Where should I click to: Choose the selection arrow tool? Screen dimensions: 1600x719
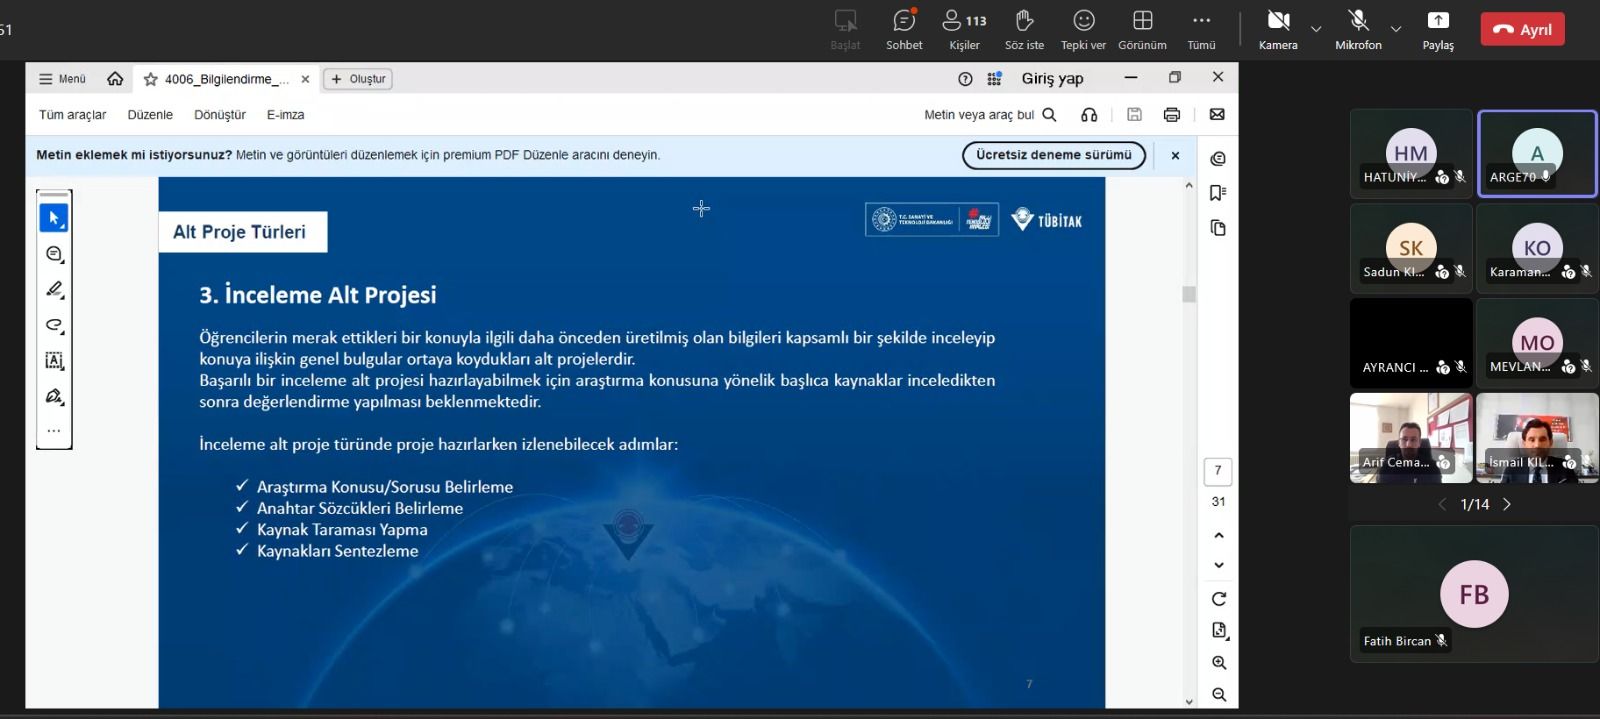[54, 218]
